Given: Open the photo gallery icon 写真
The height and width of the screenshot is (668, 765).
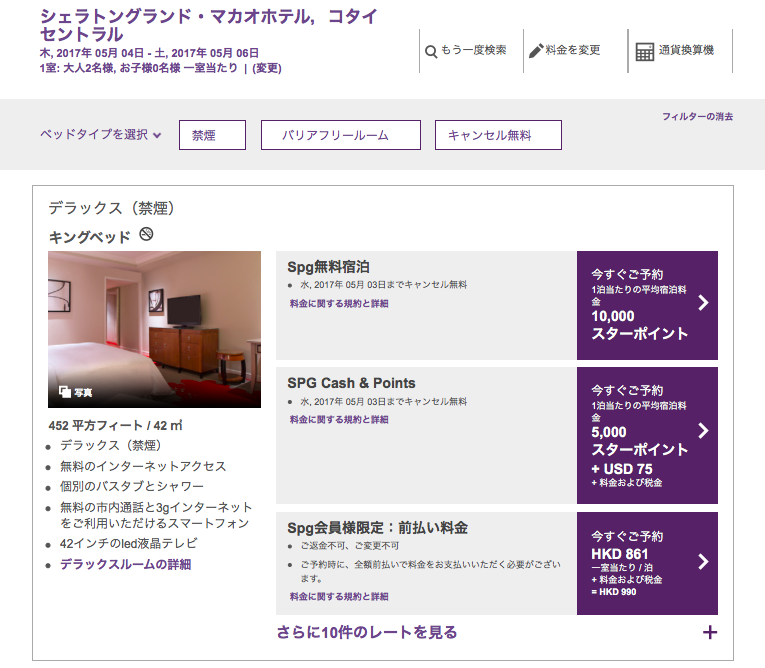Looking at the screenshot, I should (x=64, y=391).
